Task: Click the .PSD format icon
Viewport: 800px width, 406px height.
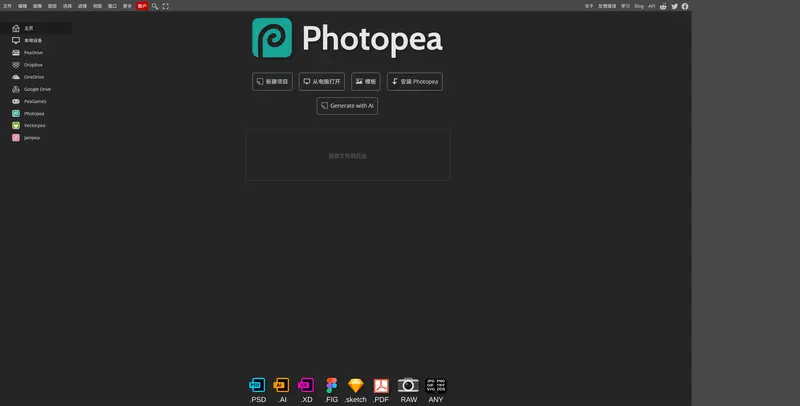Action: coord(258,390)
